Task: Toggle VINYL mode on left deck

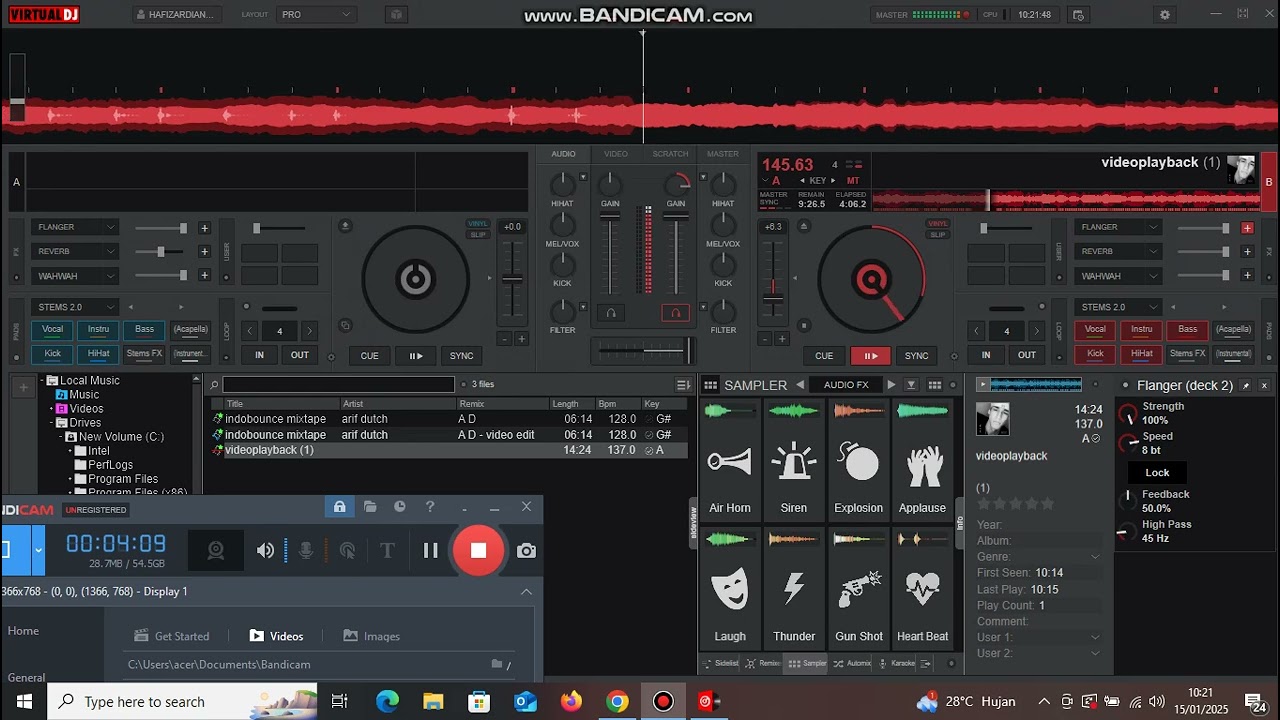Action: point(478,224)
